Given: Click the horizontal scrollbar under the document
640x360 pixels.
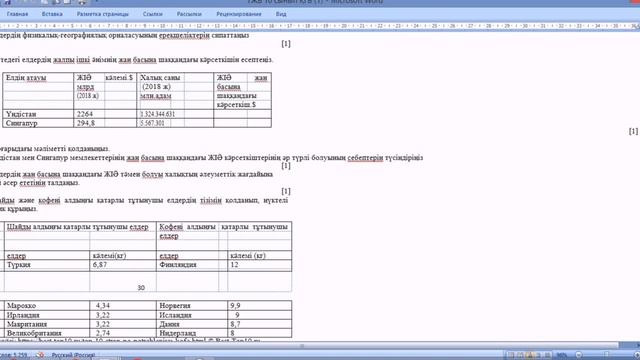Looking at the screenshot, I should tap(309, 346).
